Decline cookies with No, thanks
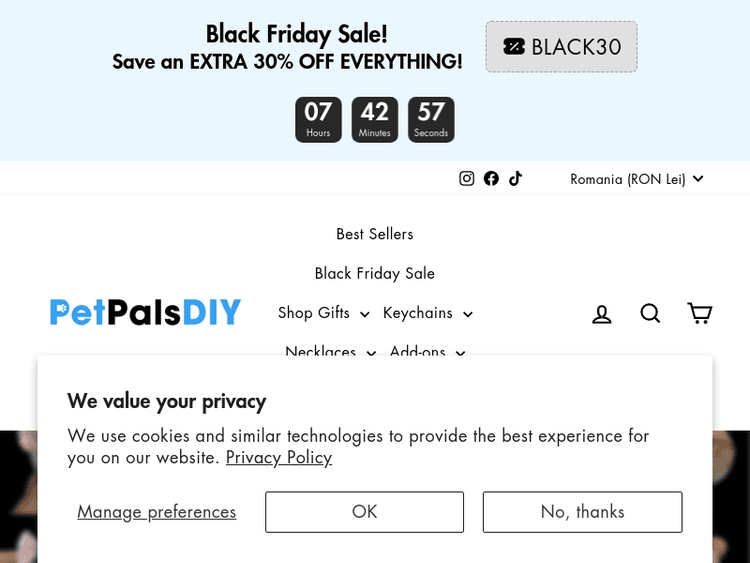 tap(582, 512)
